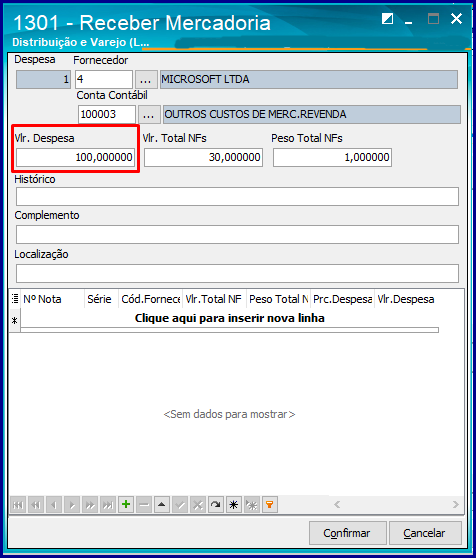Jump to prior page of records
Image resolution: width=476 pixels, height=558 pixels.
(36, 504)
